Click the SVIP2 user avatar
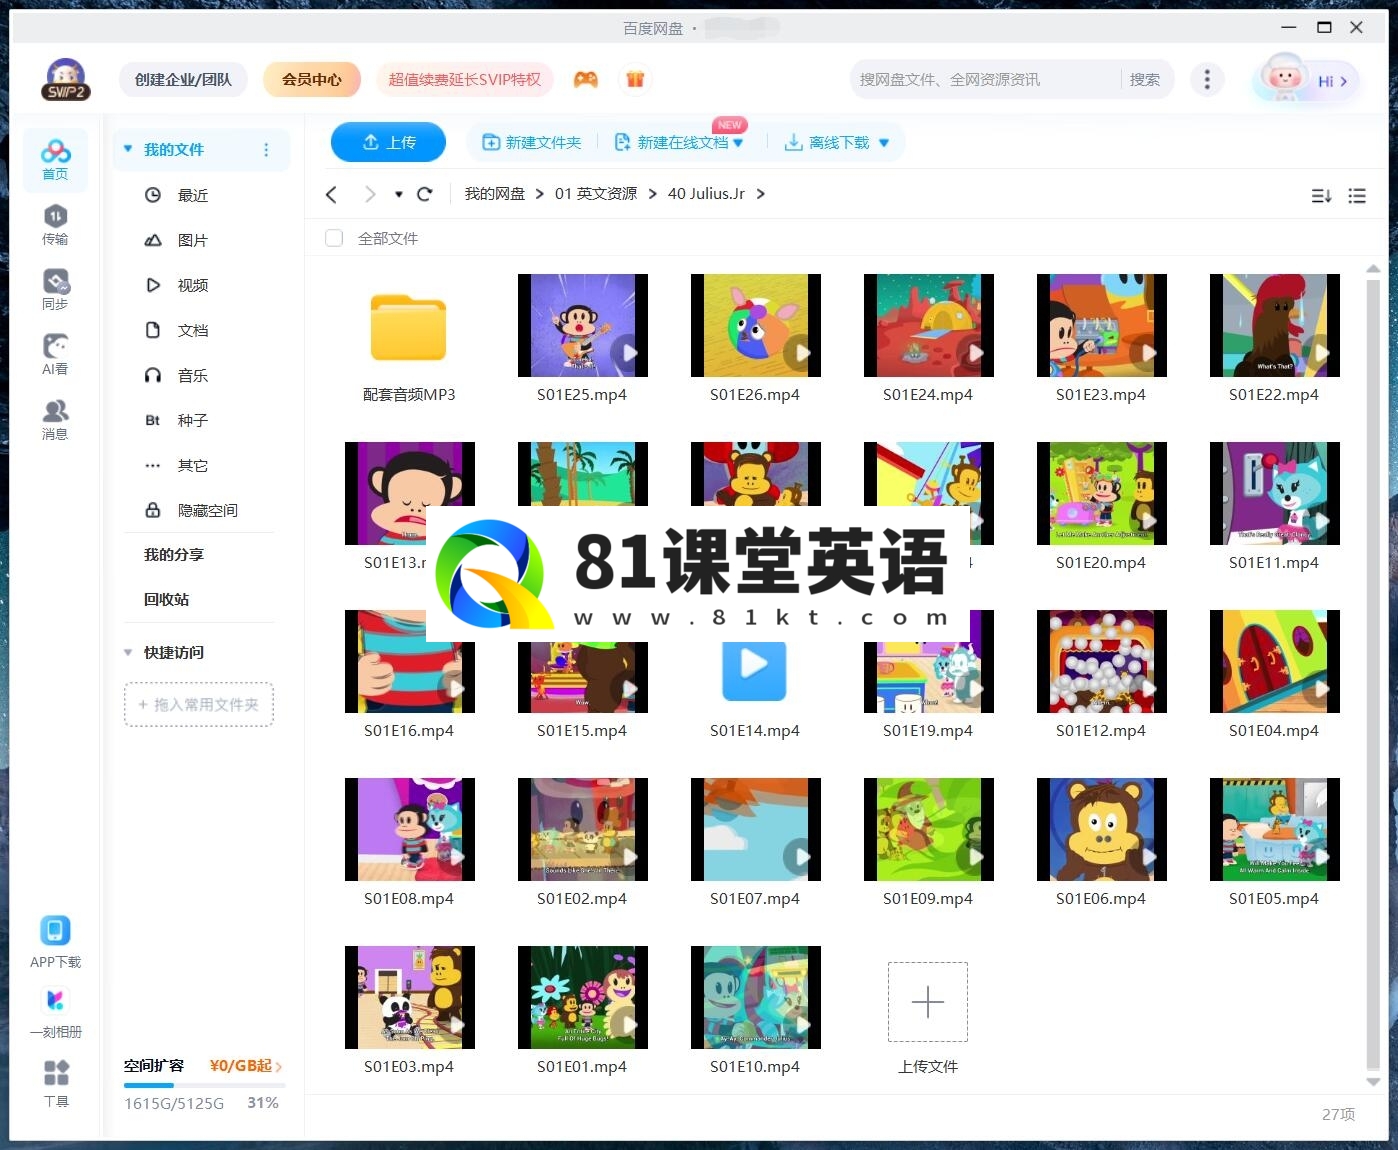The width and height of the screenshot is (1398, 1150). 66,80
